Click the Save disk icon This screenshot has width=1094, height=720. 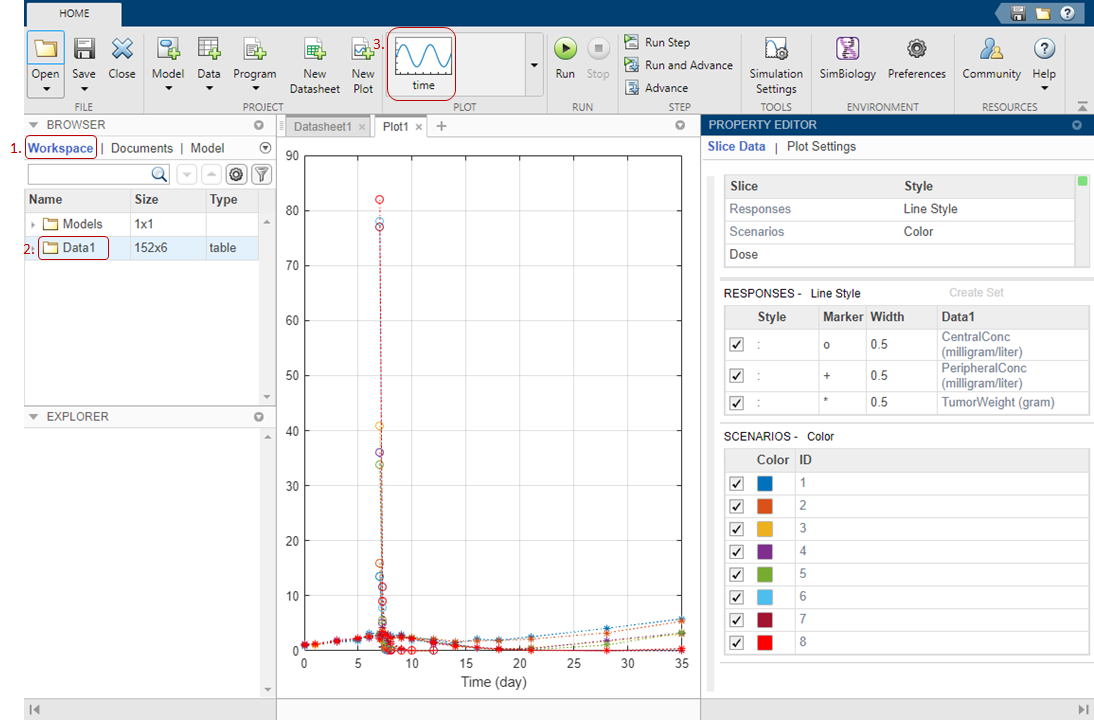(84, 49)
